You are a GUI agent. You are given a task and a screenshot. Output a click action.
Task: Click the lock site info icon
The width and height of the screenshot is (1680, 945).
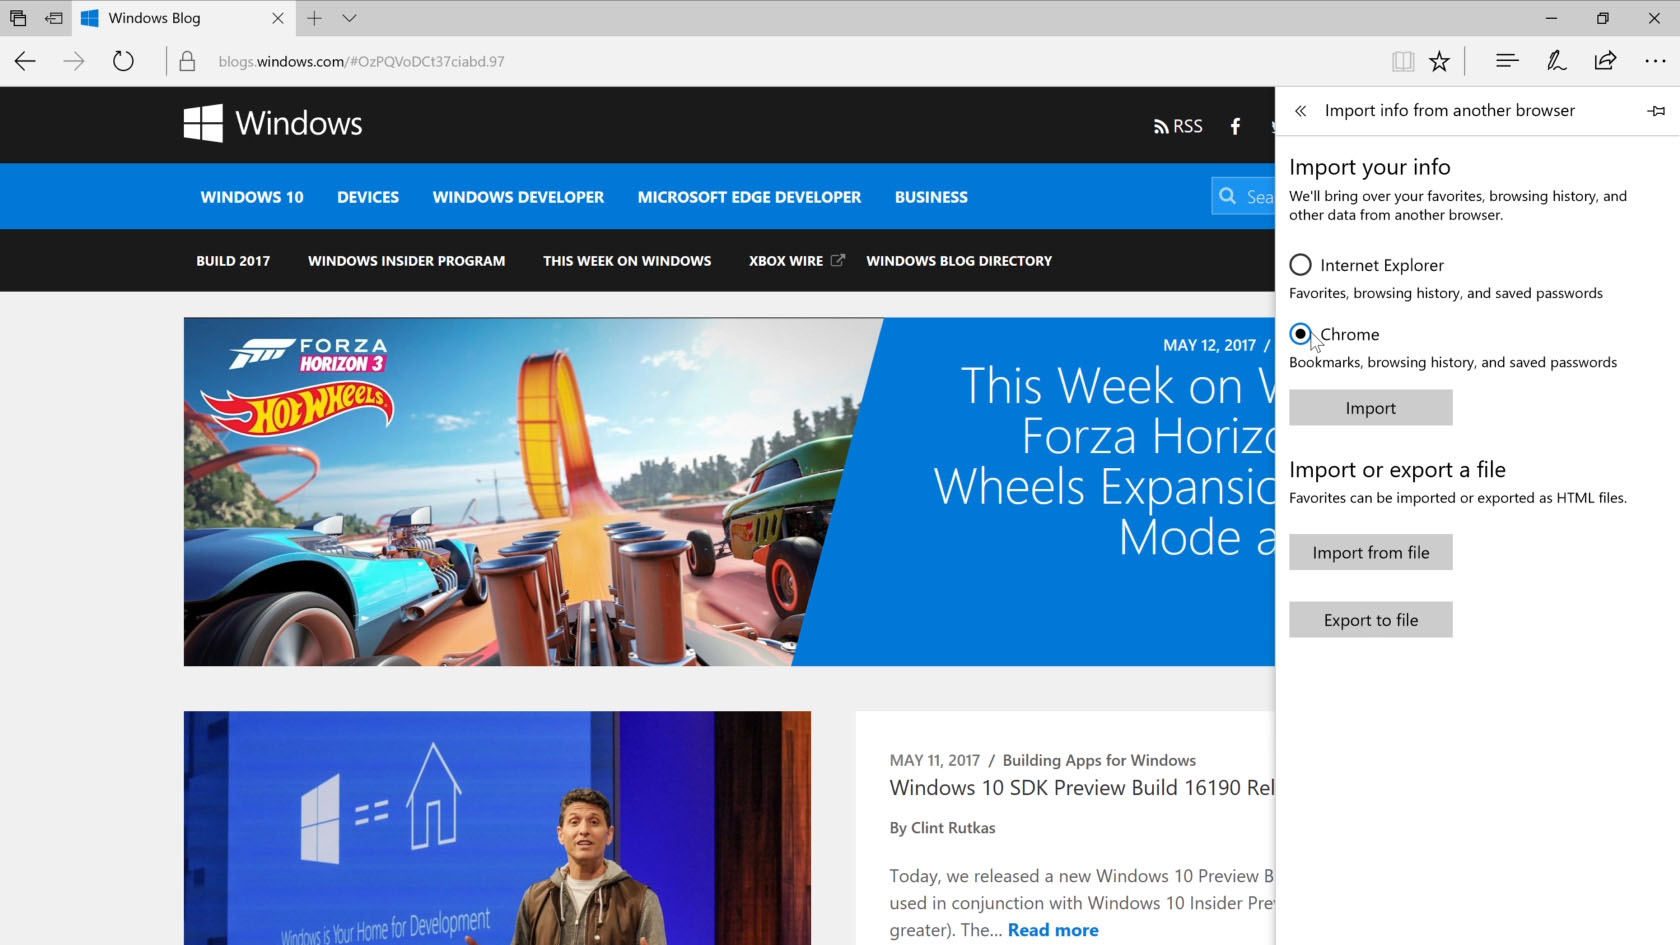(187, 61)
